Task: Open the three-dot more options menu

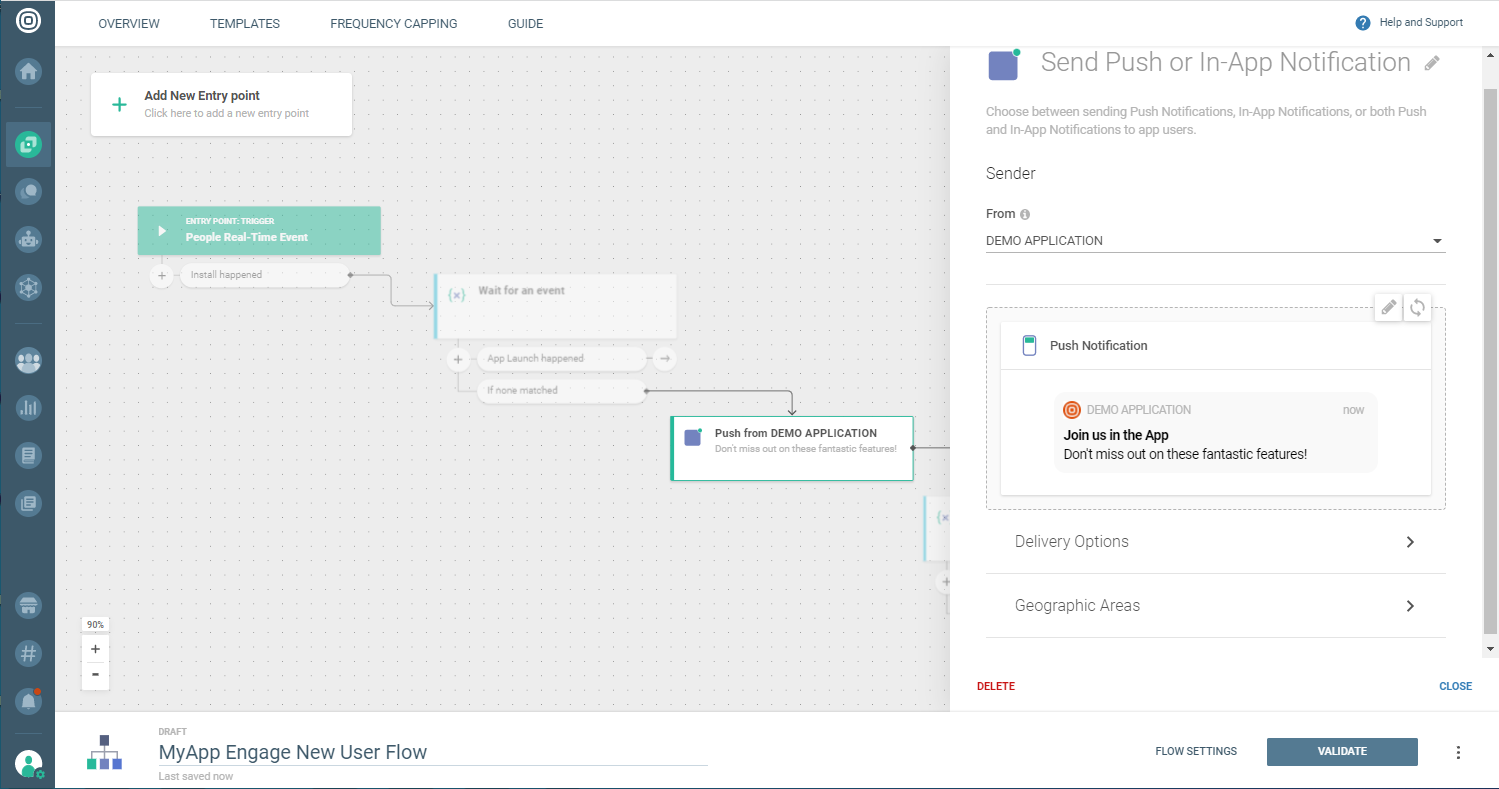Action: click(1458, 752)
